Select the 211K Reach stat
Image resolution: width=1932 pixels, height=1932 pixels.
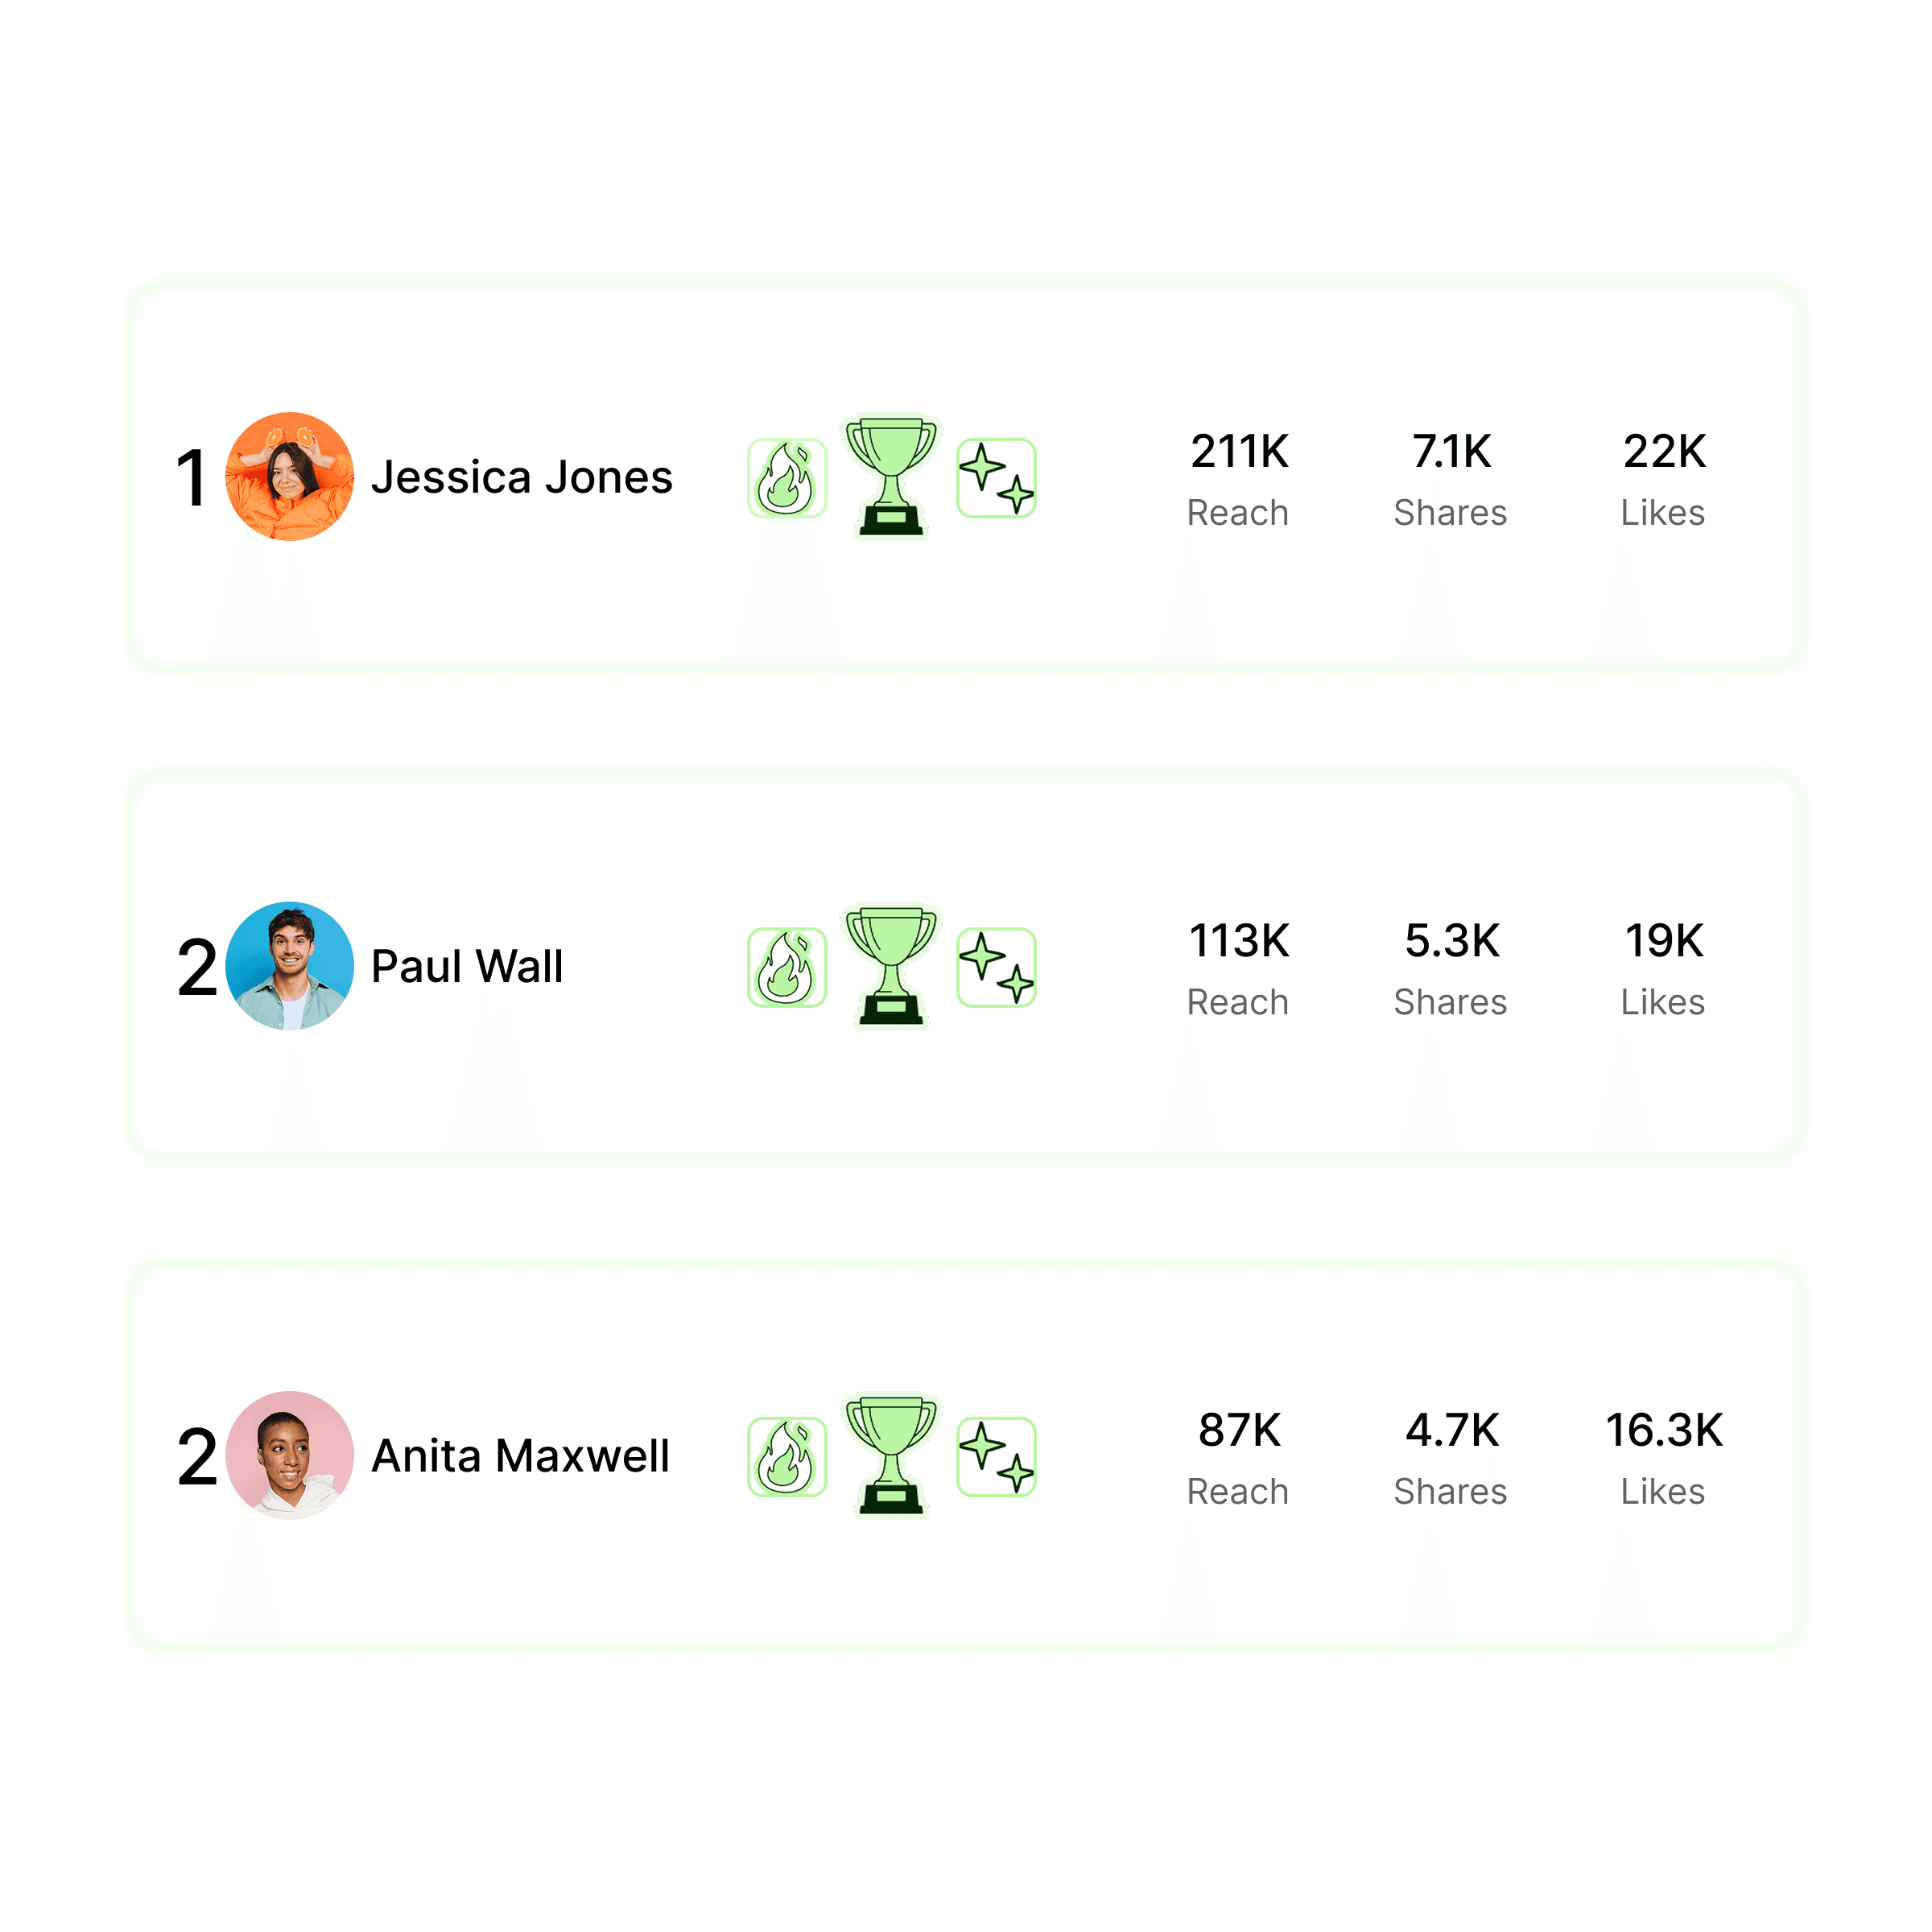pos(1238,480)
